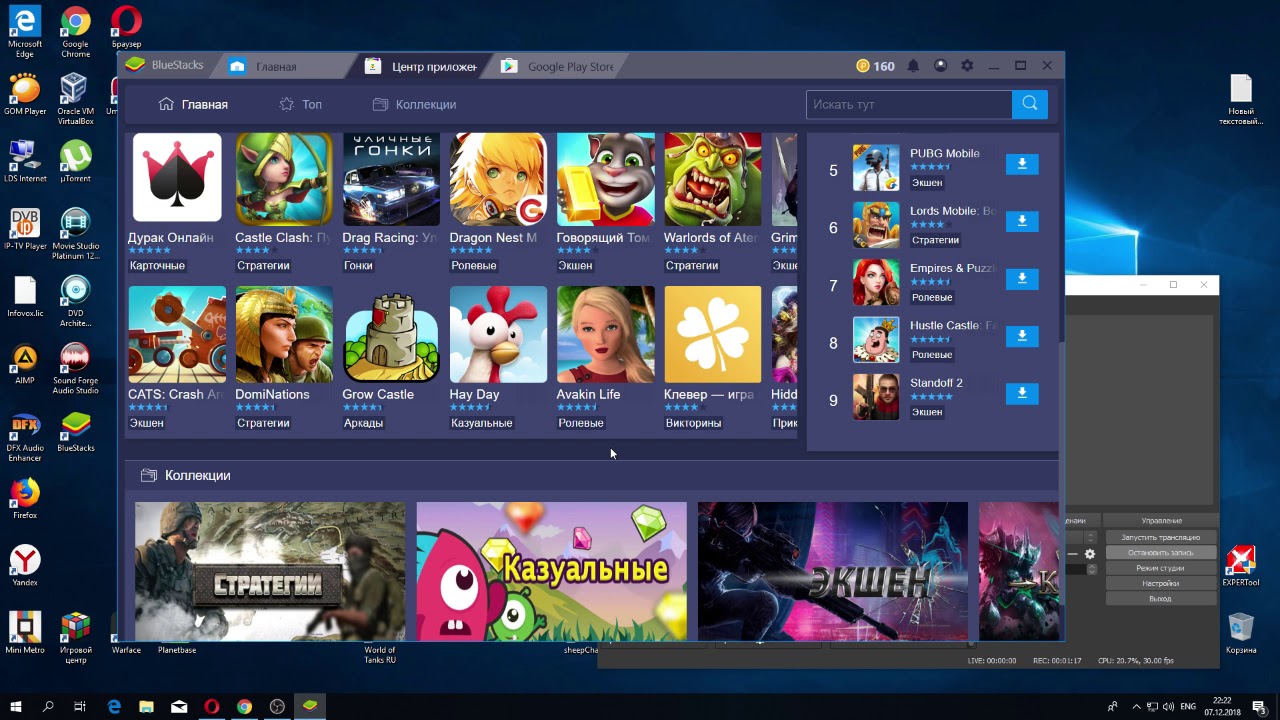Open the CATS: Crash Arena app icon
1280x720 pixels.
point(177,334)
